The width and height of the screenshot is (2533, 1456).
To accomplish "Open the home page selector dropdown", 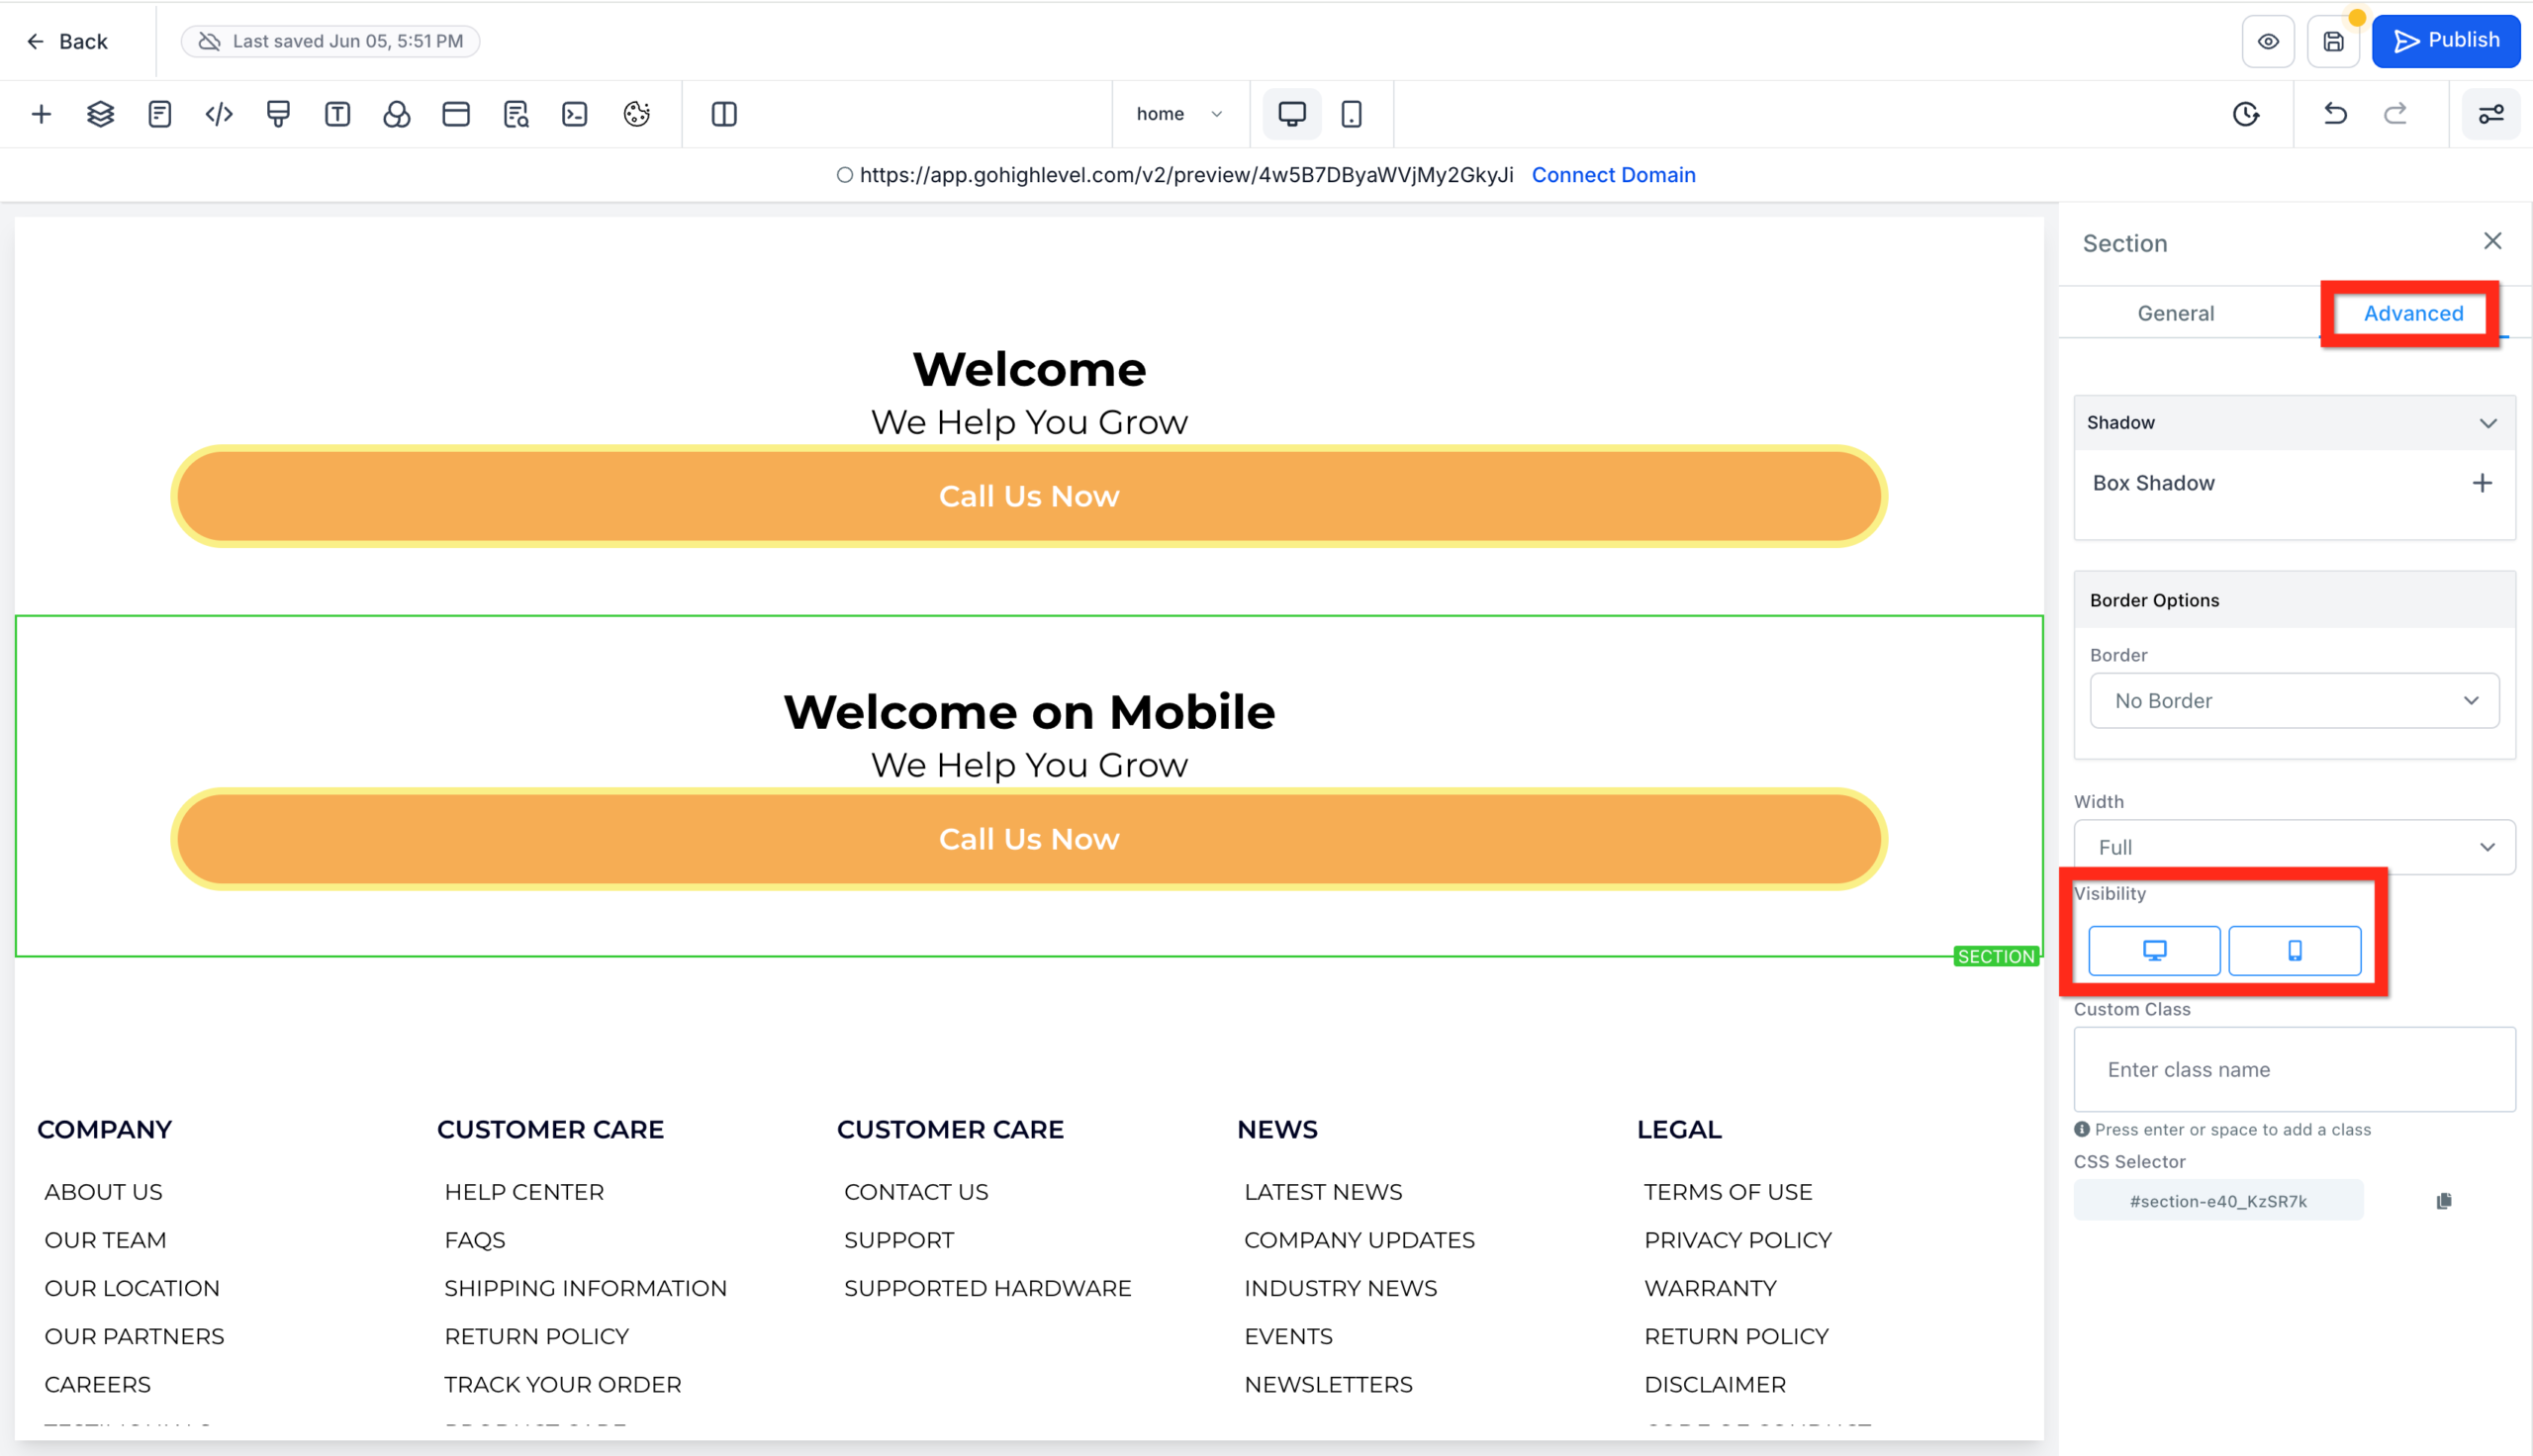I will [x=1181, y=113].
